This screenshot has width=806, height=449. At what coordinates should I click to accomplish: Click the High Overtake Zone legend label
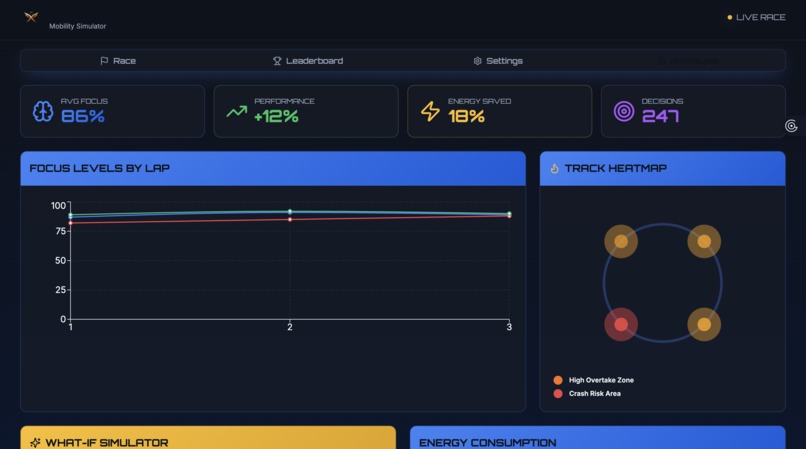tap(601, 380)
